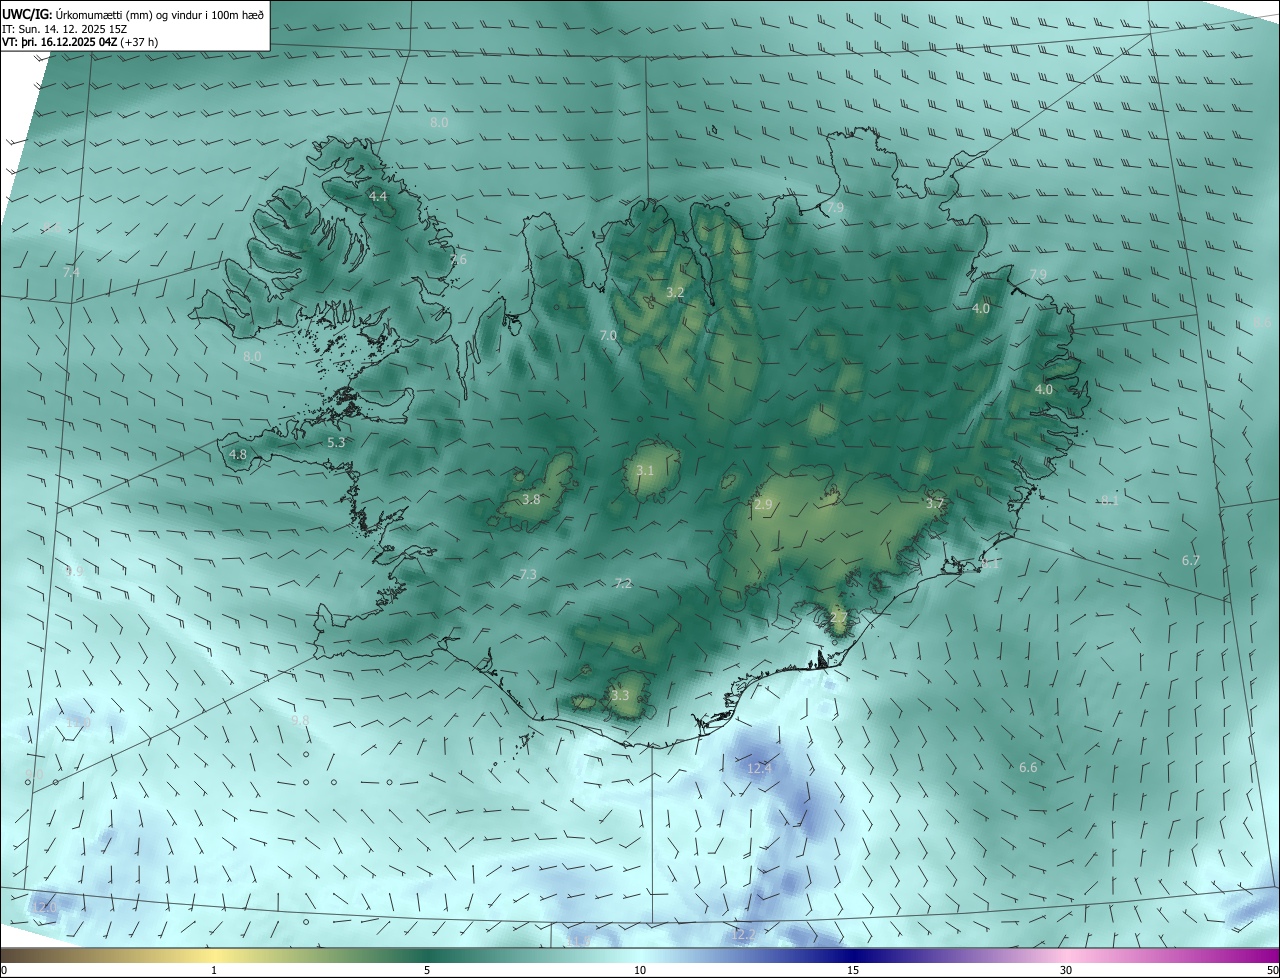
Task: Click the 3.2 value label in the northern highlands
Action: click(675, 293)
